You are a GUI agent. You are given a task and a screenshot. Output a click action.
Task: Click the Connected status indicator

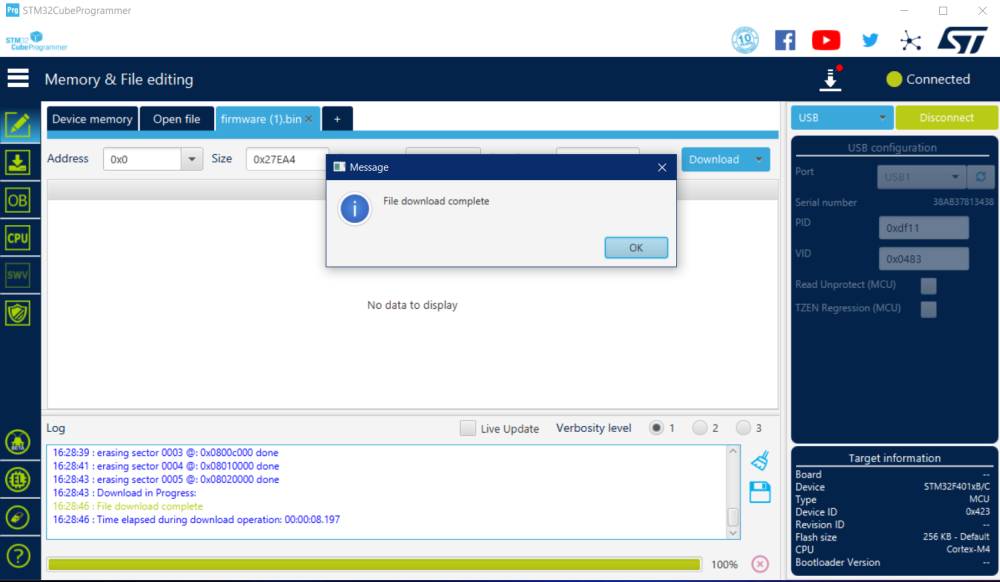(x=928, y=79)
